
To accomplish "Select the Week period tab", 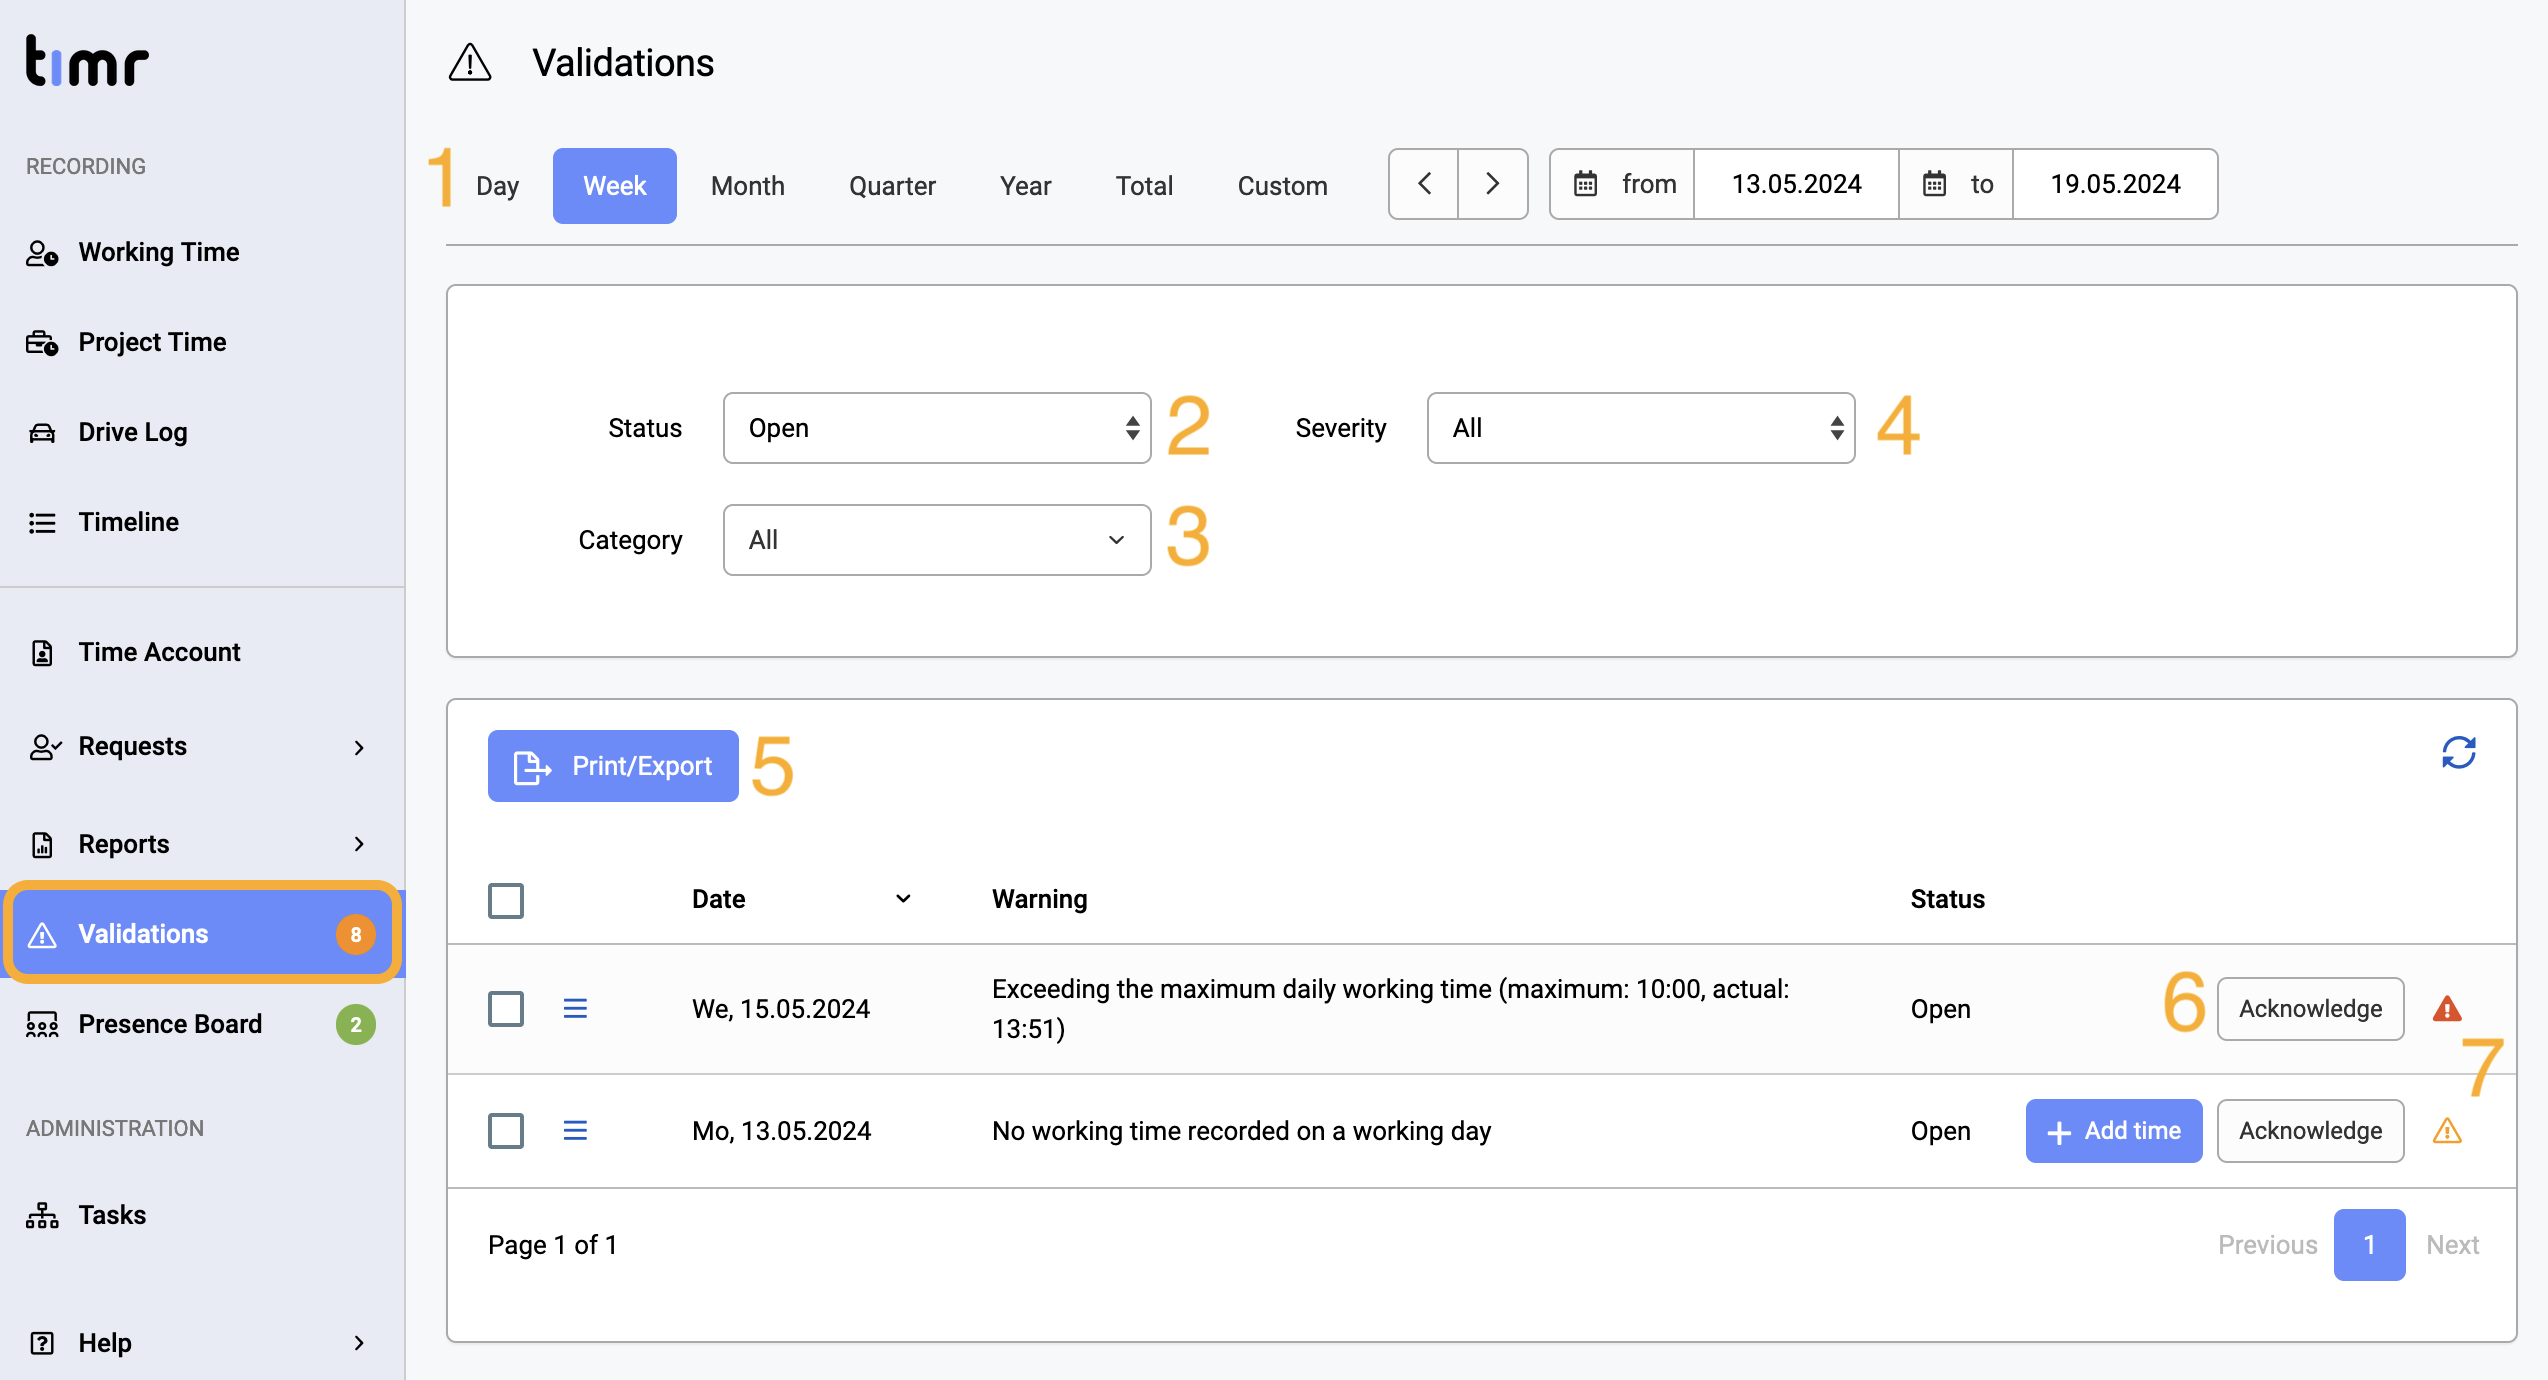I will pyautogui.click(x=615, y=186).
